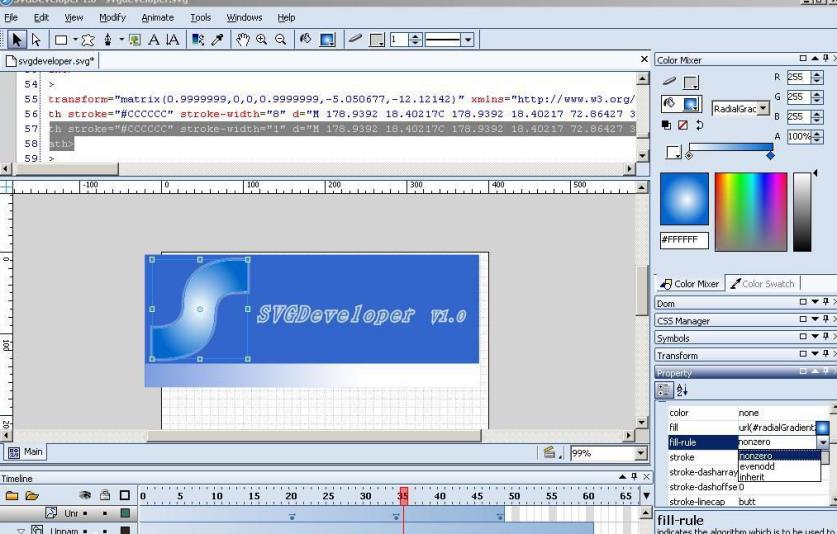Toggle the outline square in Timeline header
This screenshot has height=534, width=837.
point(125,495)
